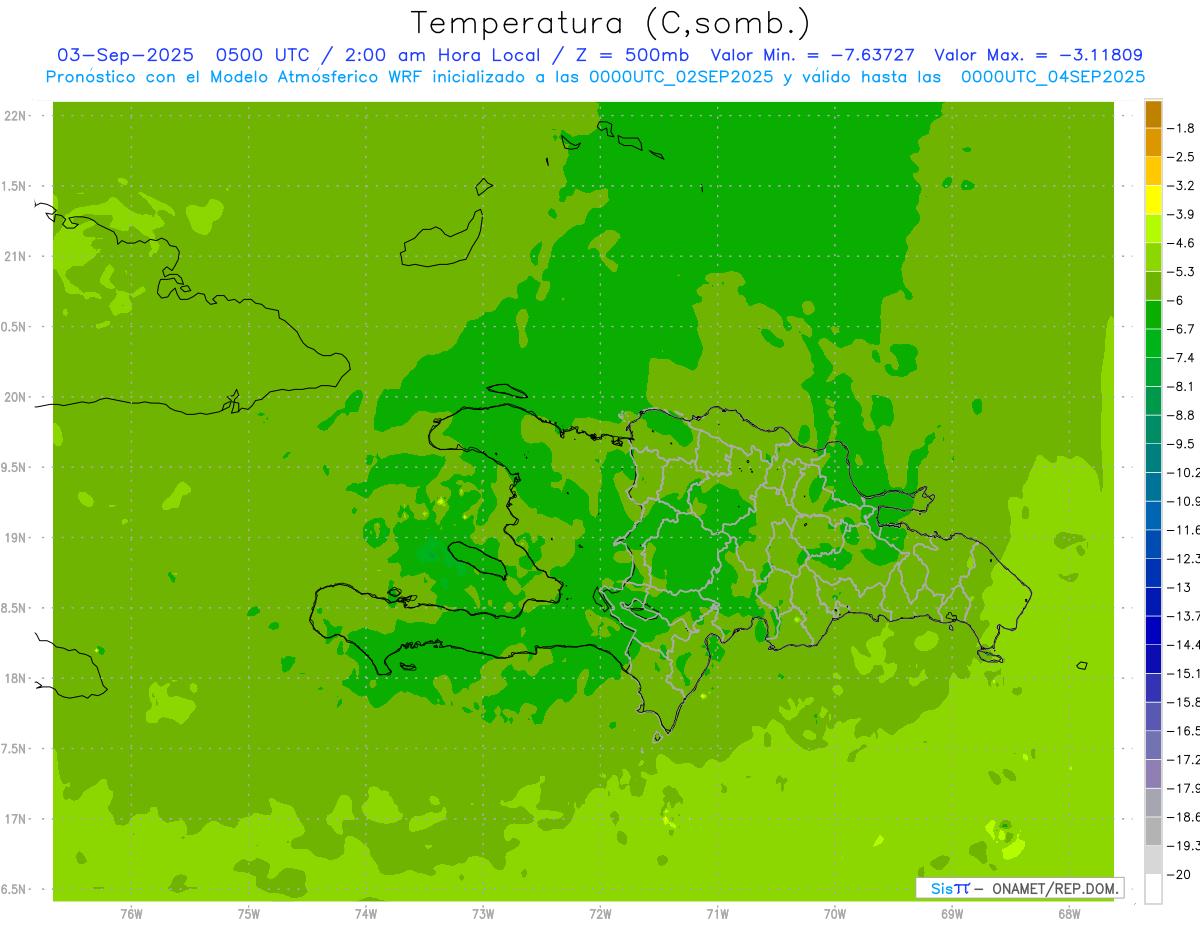Click the colorbar value '-18.6'

1184,817
